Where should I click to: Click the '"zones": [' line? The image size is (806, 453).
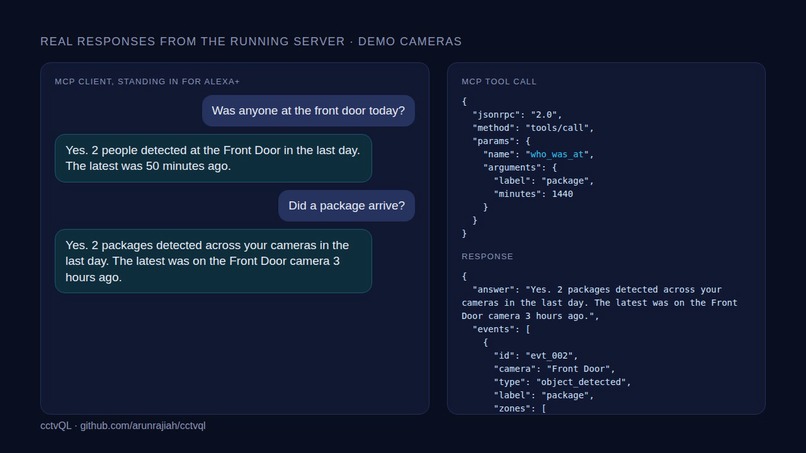click(x=520, y=408)
